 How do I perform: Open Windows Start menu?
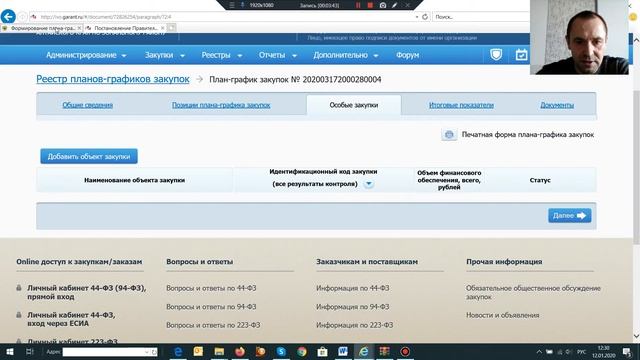click(9, 351)
